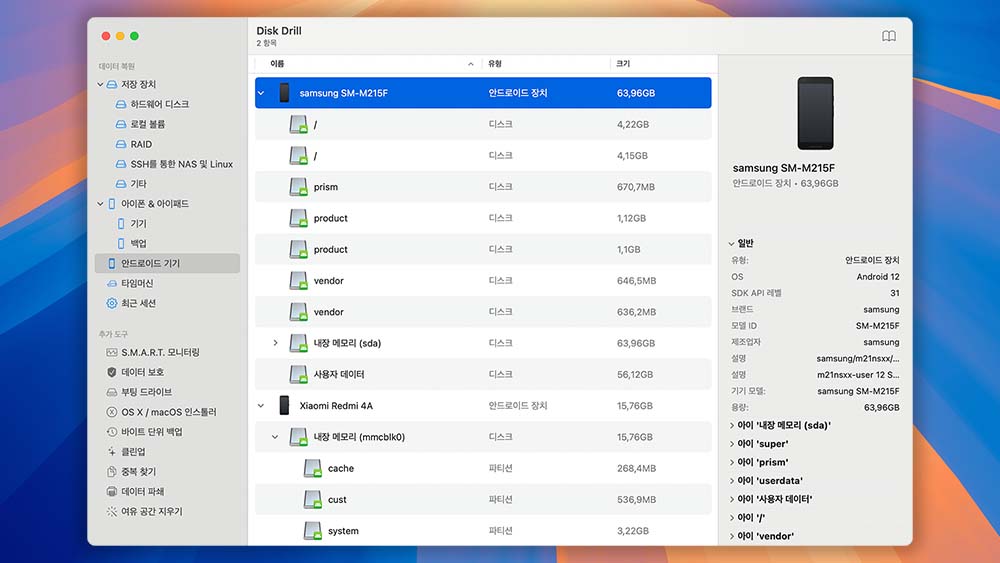Open the help book icon
The image size is (1000, 563).
coord(888,36)
